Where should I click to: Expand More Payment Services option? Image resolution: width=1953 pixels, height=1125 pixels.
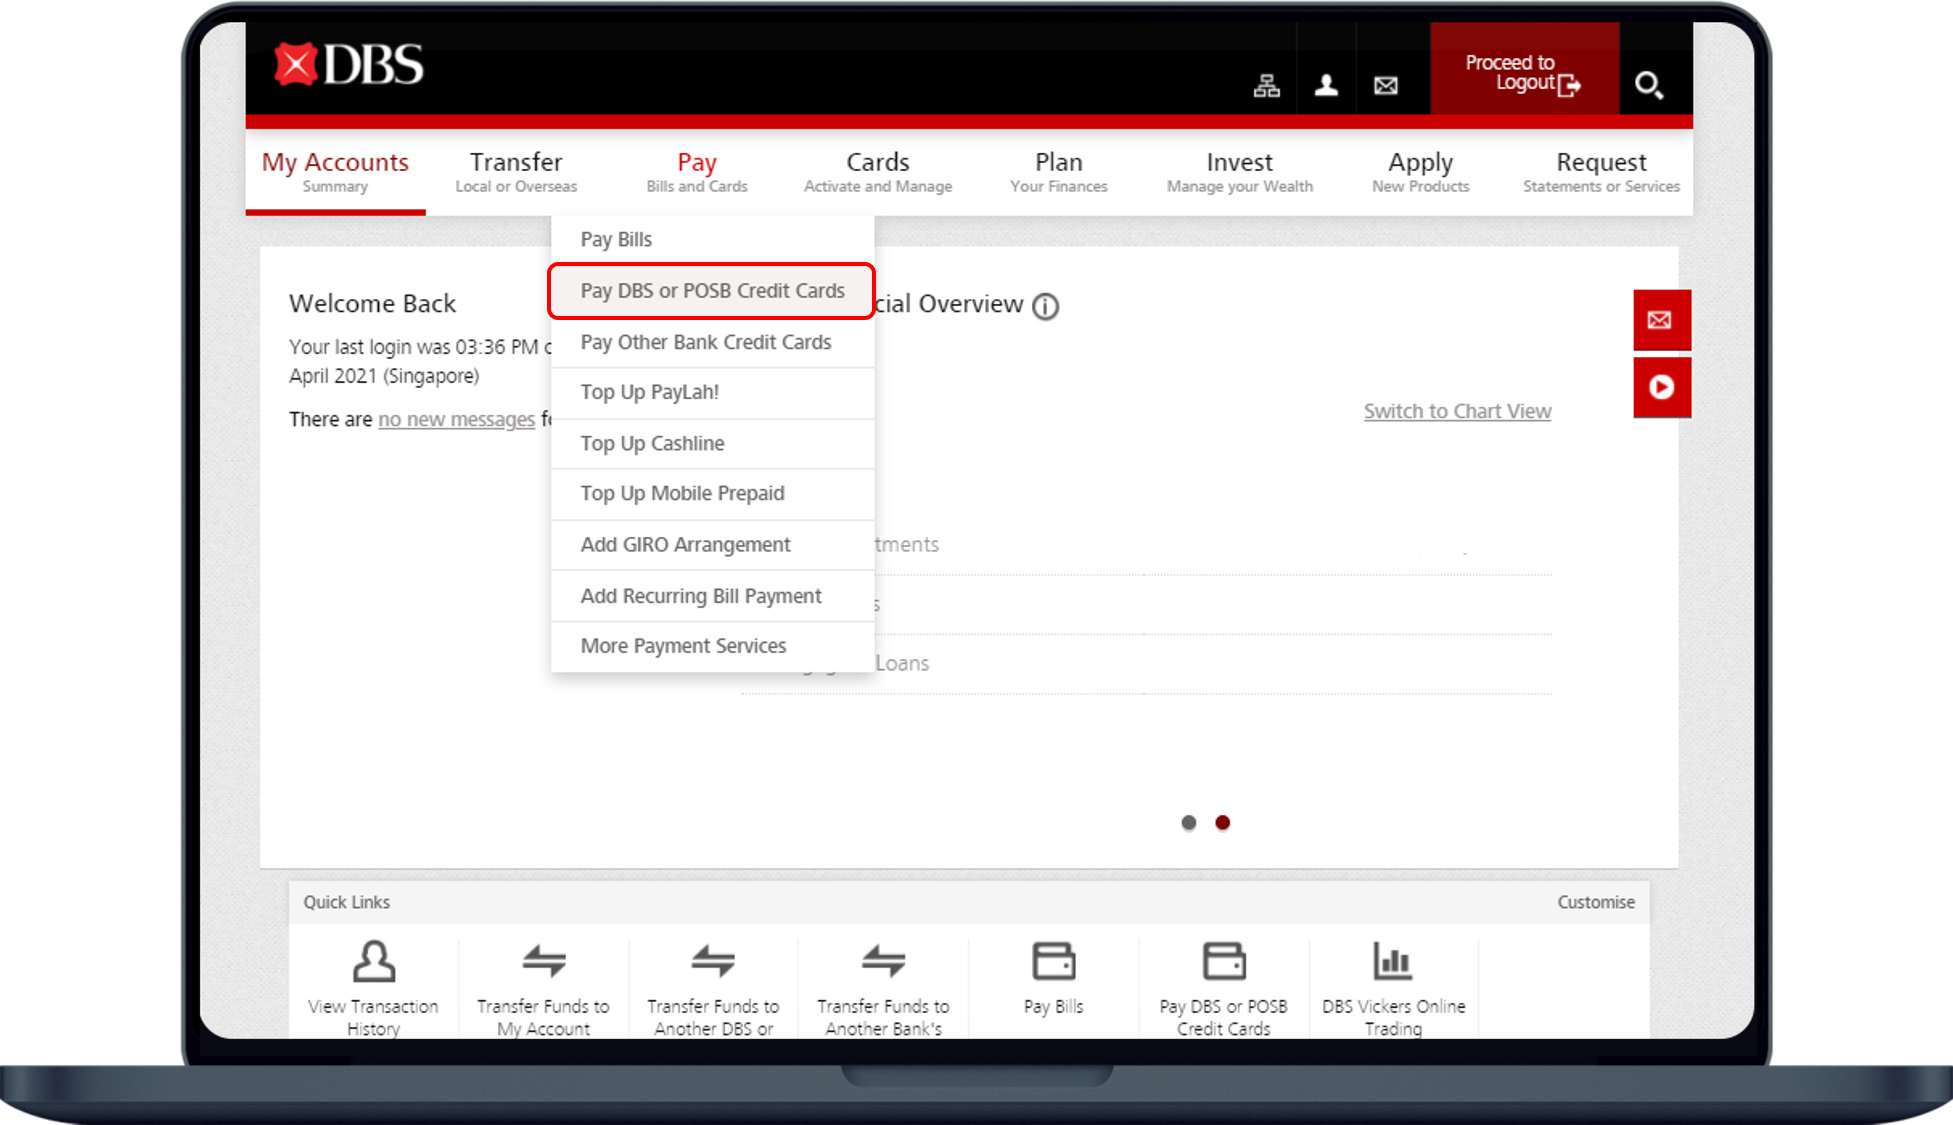click(x=681, y=646)
